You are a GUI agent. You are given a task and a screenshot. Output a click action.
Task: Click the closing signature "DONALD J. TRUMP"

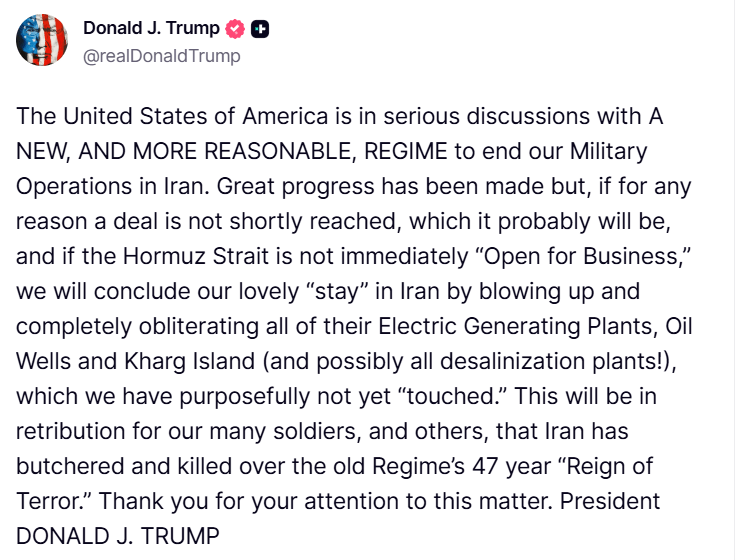pos(118,536)
